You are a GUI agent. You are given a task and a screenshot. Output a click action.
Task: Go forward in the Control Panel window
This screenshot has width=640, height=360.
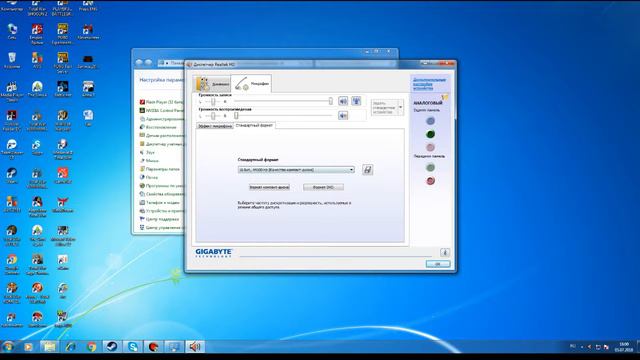point(149,62)
